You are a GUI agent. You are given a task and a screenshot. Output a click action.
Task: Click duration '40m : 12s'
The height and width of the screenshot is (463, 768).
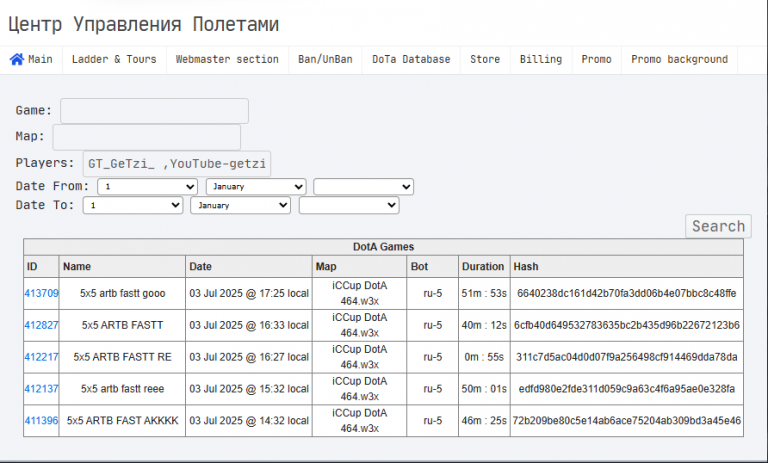tap(484, 325)
